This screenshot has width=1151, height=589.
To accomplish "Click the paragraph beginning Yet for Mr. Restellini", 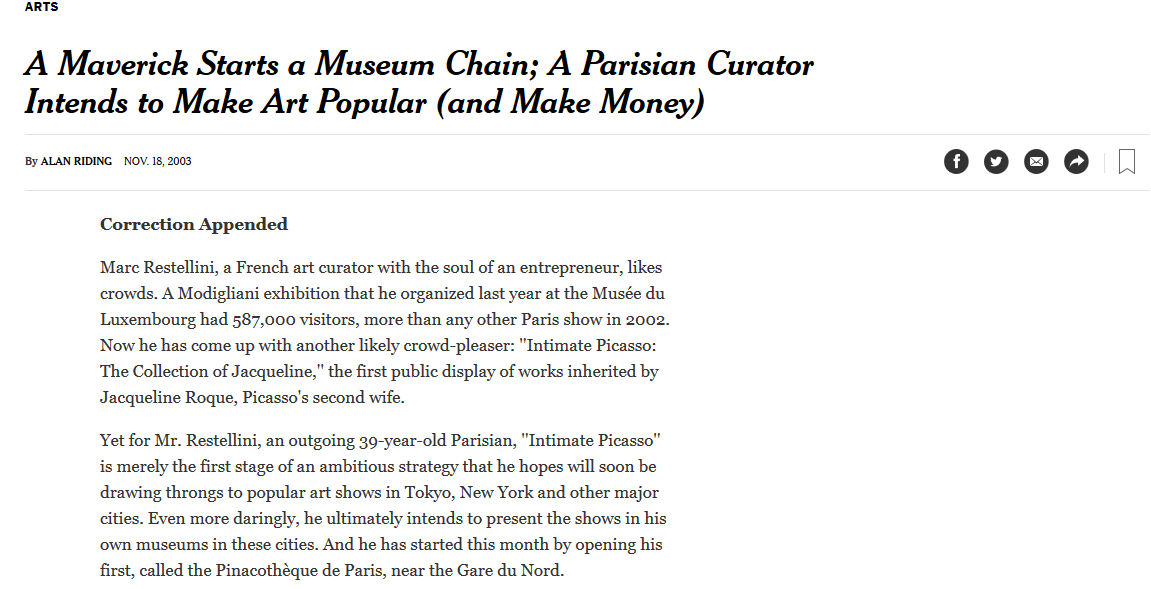I will tap(383, 505).
